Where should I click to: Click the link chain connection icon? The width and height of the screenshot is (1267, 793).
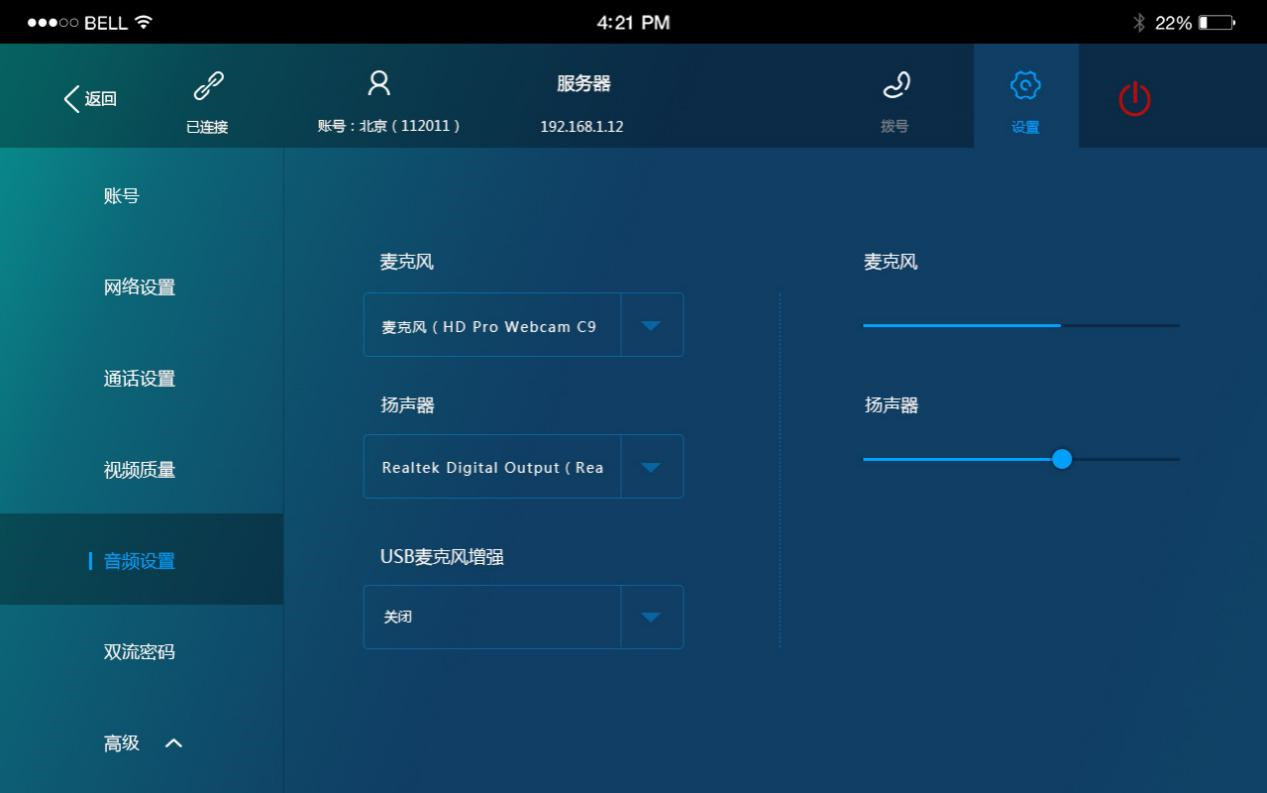click(x=208, y=87)
